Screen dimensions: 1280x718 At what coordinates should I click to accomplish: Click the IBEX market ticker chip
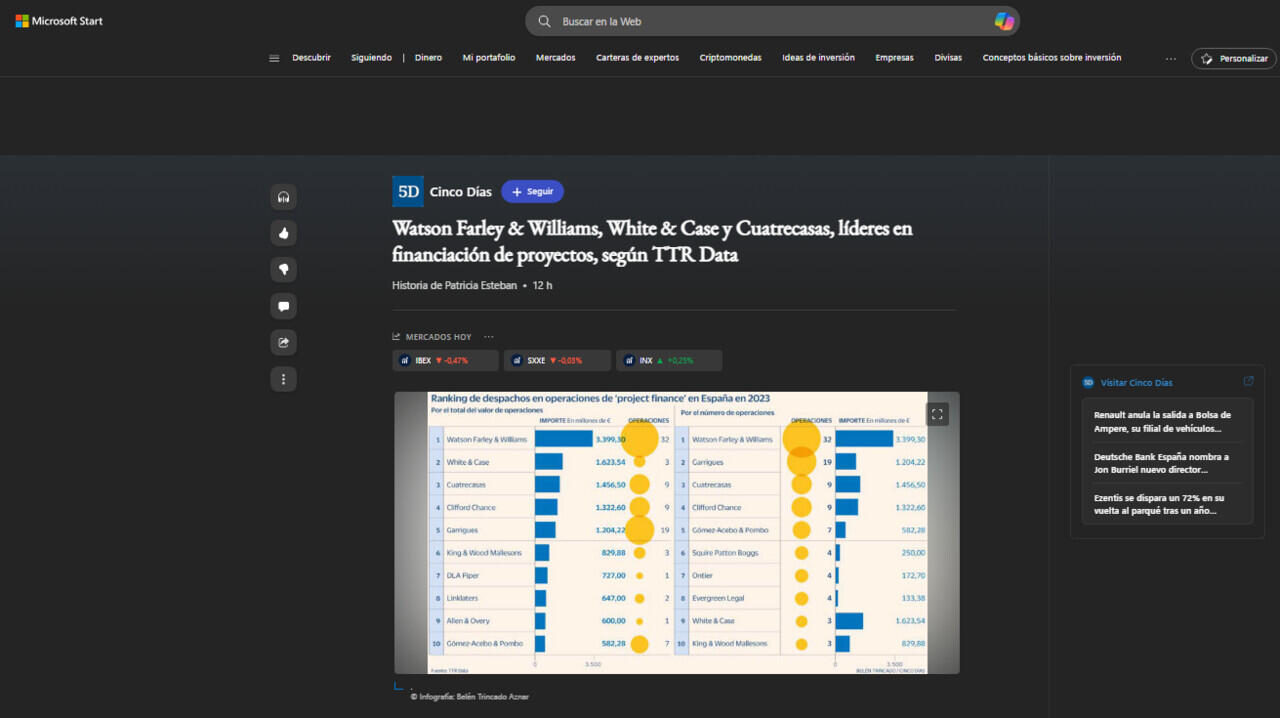445,360
